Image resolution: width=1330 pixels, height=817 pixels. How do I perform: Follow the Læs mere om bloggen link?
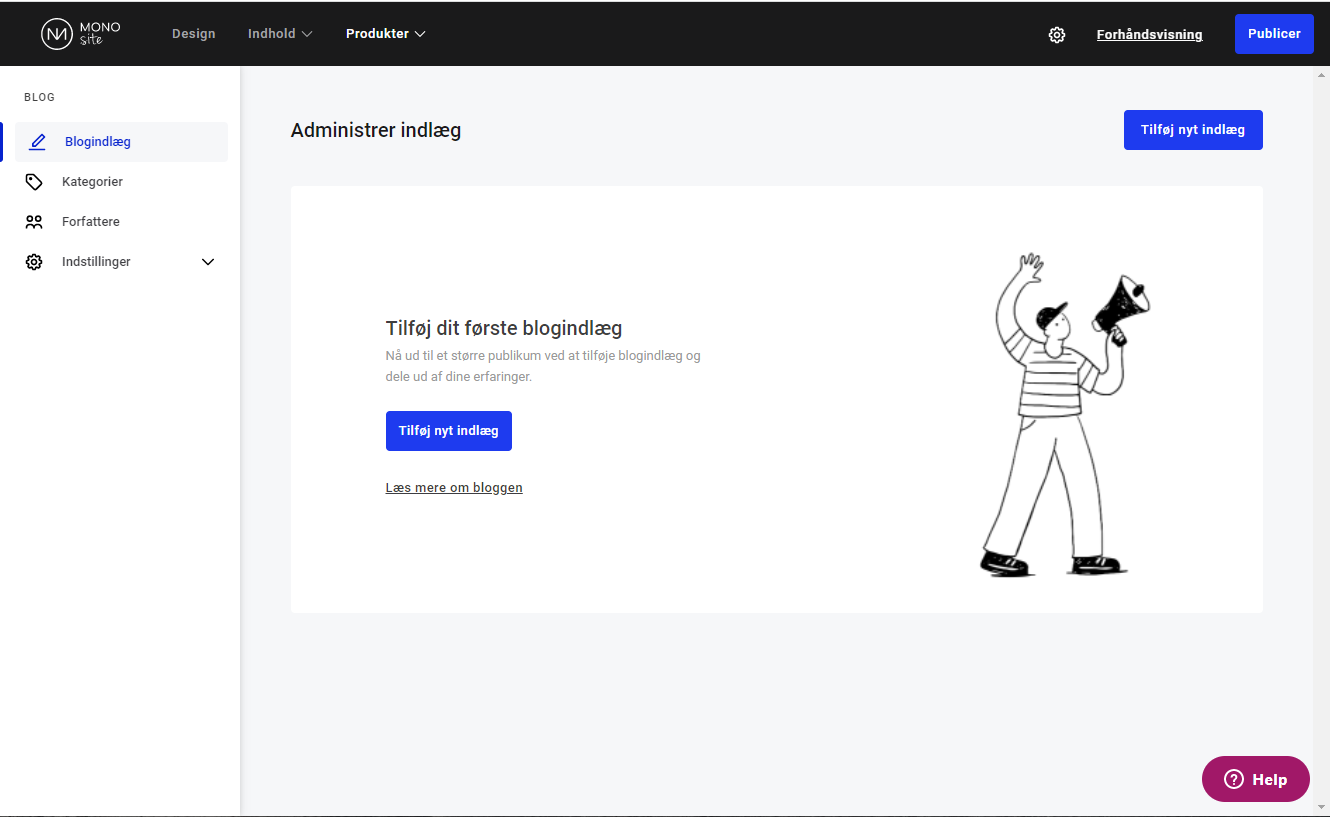(x=454, y=488)
